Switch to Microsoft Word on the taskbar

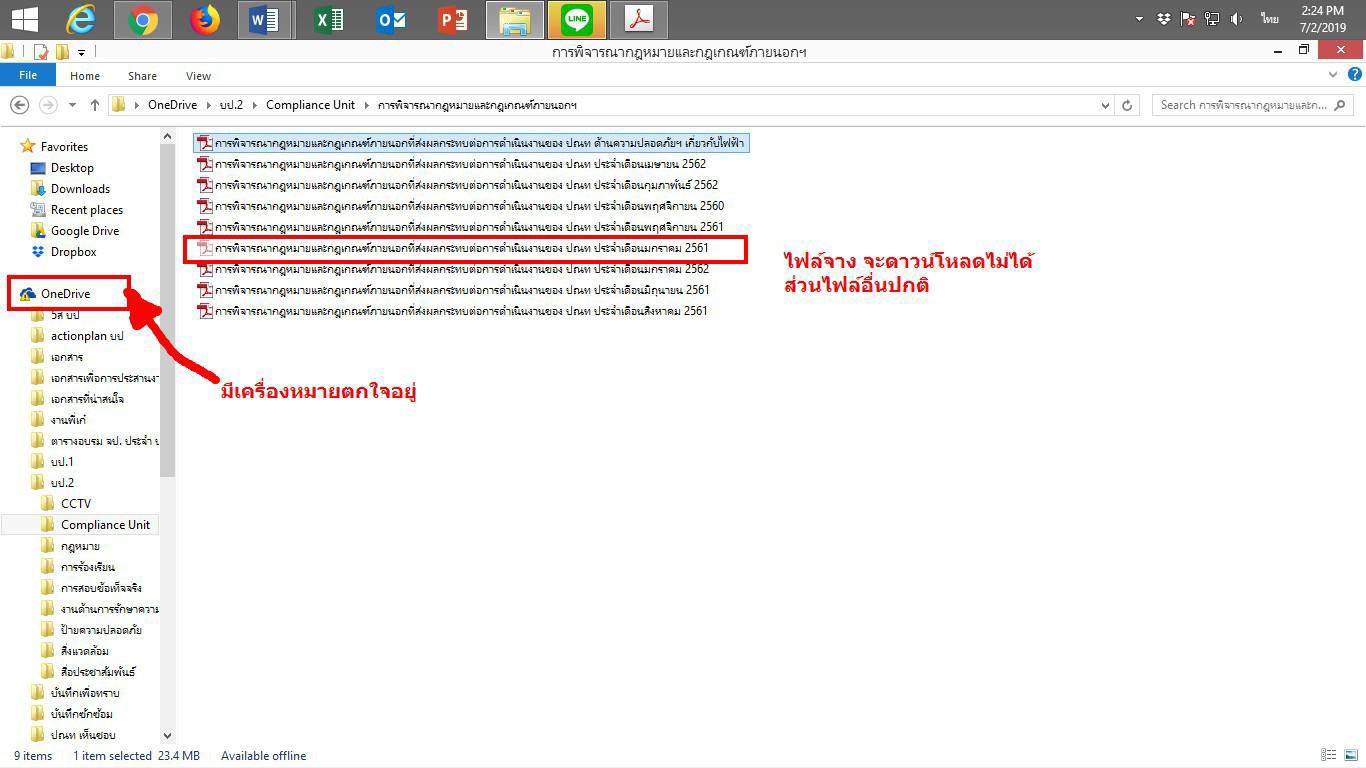coord(266,19)
